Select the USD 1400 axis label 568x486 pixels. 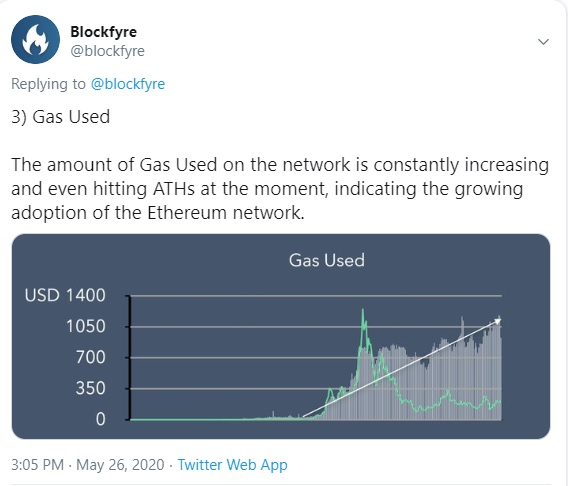[65, 296]
